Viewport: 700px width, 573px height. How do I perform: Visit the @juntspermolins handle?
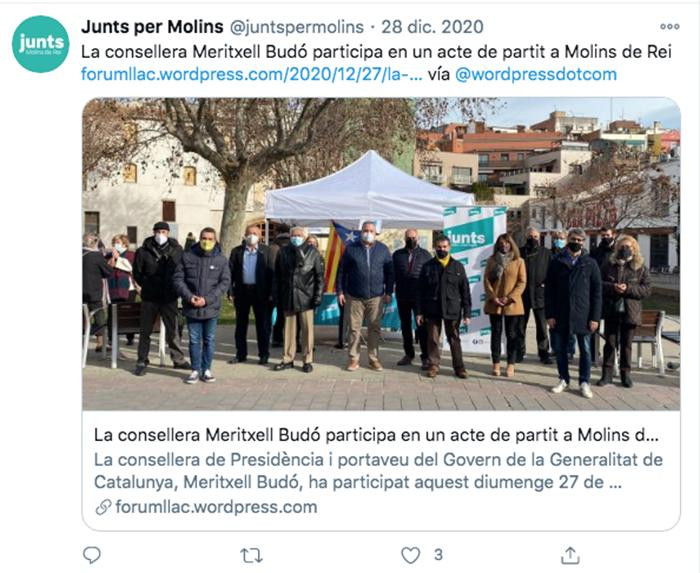[x=297, y=27]
